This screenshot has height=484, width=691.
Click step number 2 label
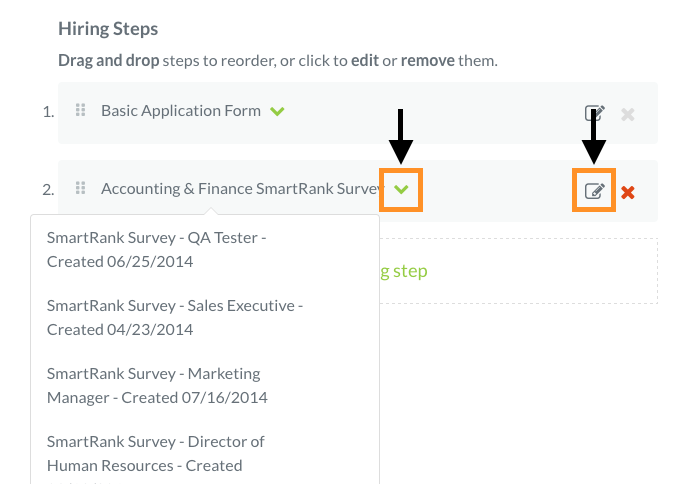coord(48,190)
